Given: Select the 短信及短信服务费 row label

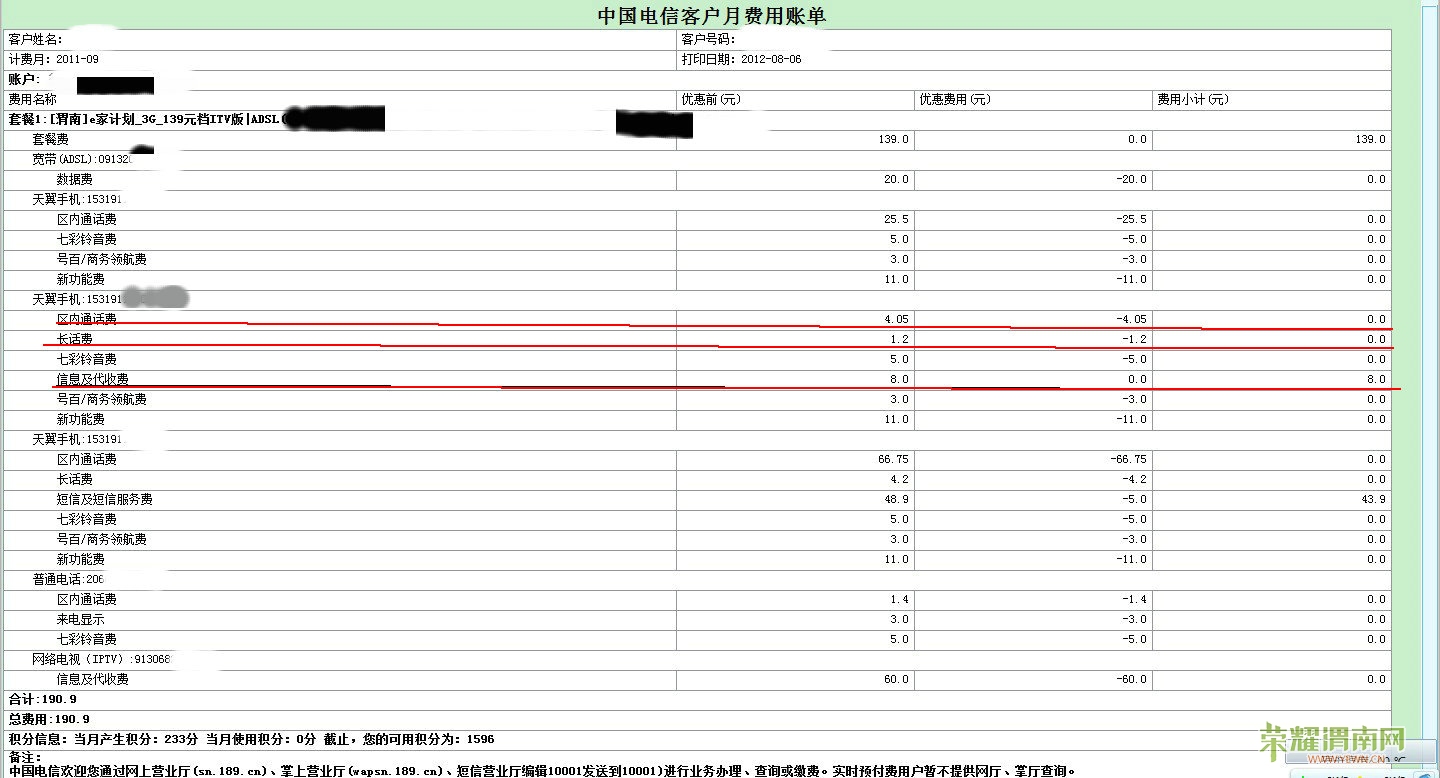Looking at the screenshot, I should coord(105,500).
